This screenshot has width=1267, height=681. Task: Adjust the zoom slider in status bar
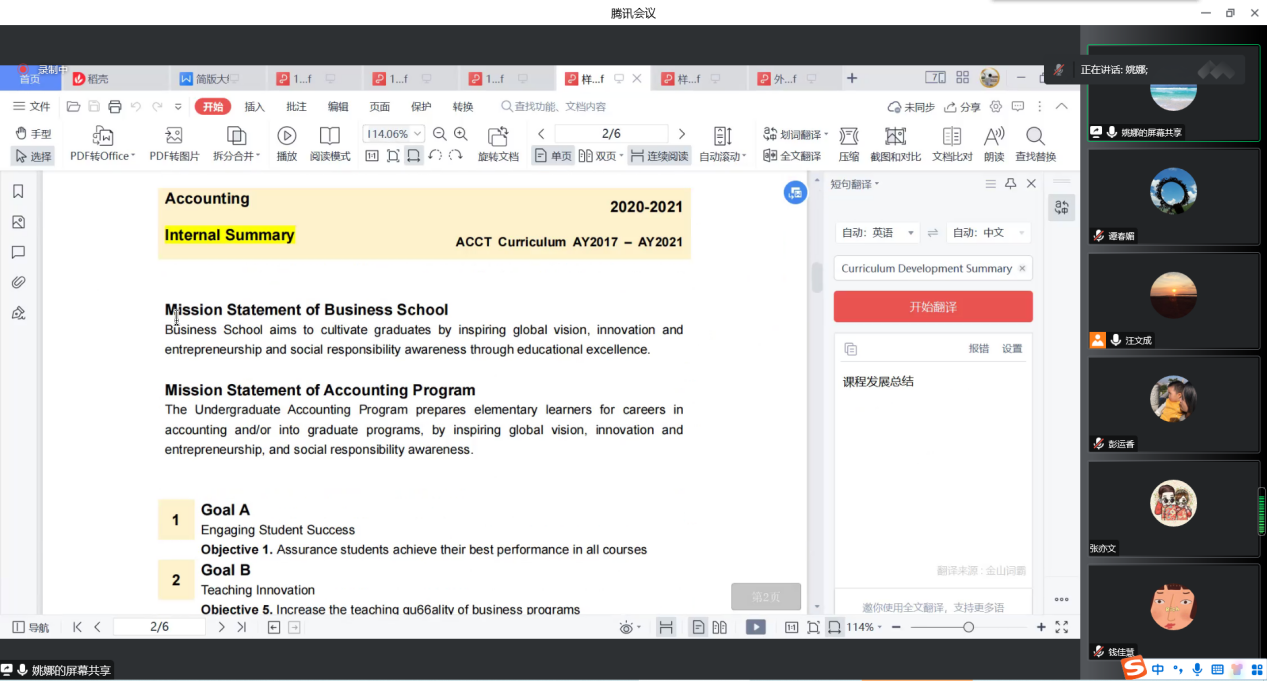point(968,627)
